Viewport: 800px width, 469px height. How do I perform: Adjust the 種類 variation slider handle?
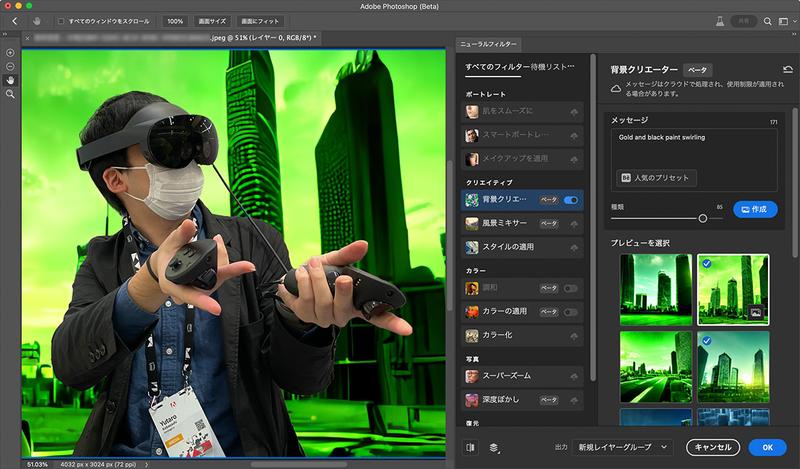click(703, 218)
